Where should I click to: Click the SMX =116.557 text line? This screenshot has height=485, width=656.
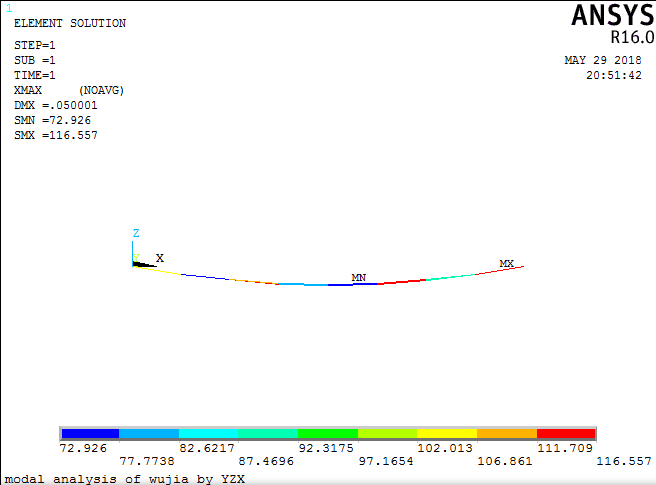point(56,135)
